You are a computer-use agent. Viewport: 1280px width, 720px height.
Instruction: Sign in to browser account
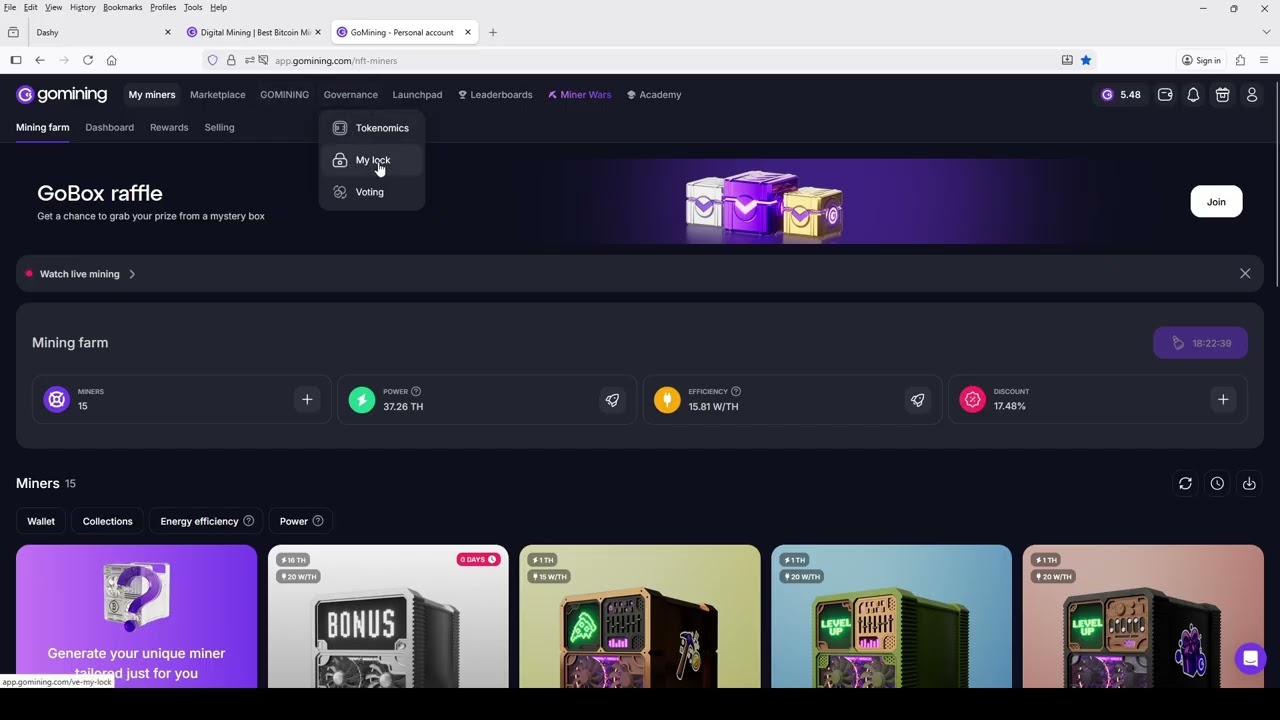coord(1201,60)
